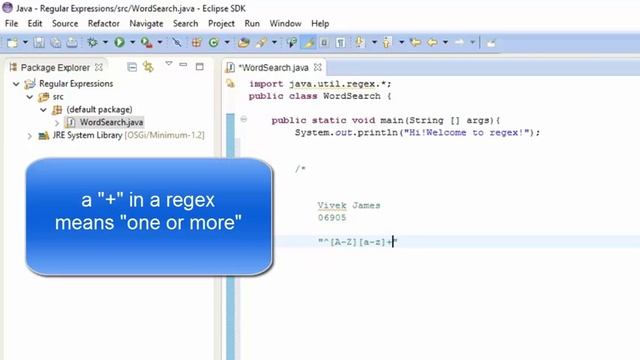
Task: Click the Collapse All icon in Package Explorer
Action: point(132,67)
